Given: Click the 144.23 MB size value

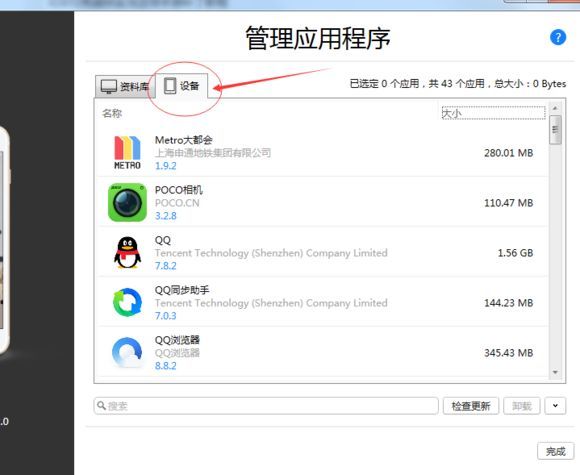Looking at the screenshot, I should (509, 303).
